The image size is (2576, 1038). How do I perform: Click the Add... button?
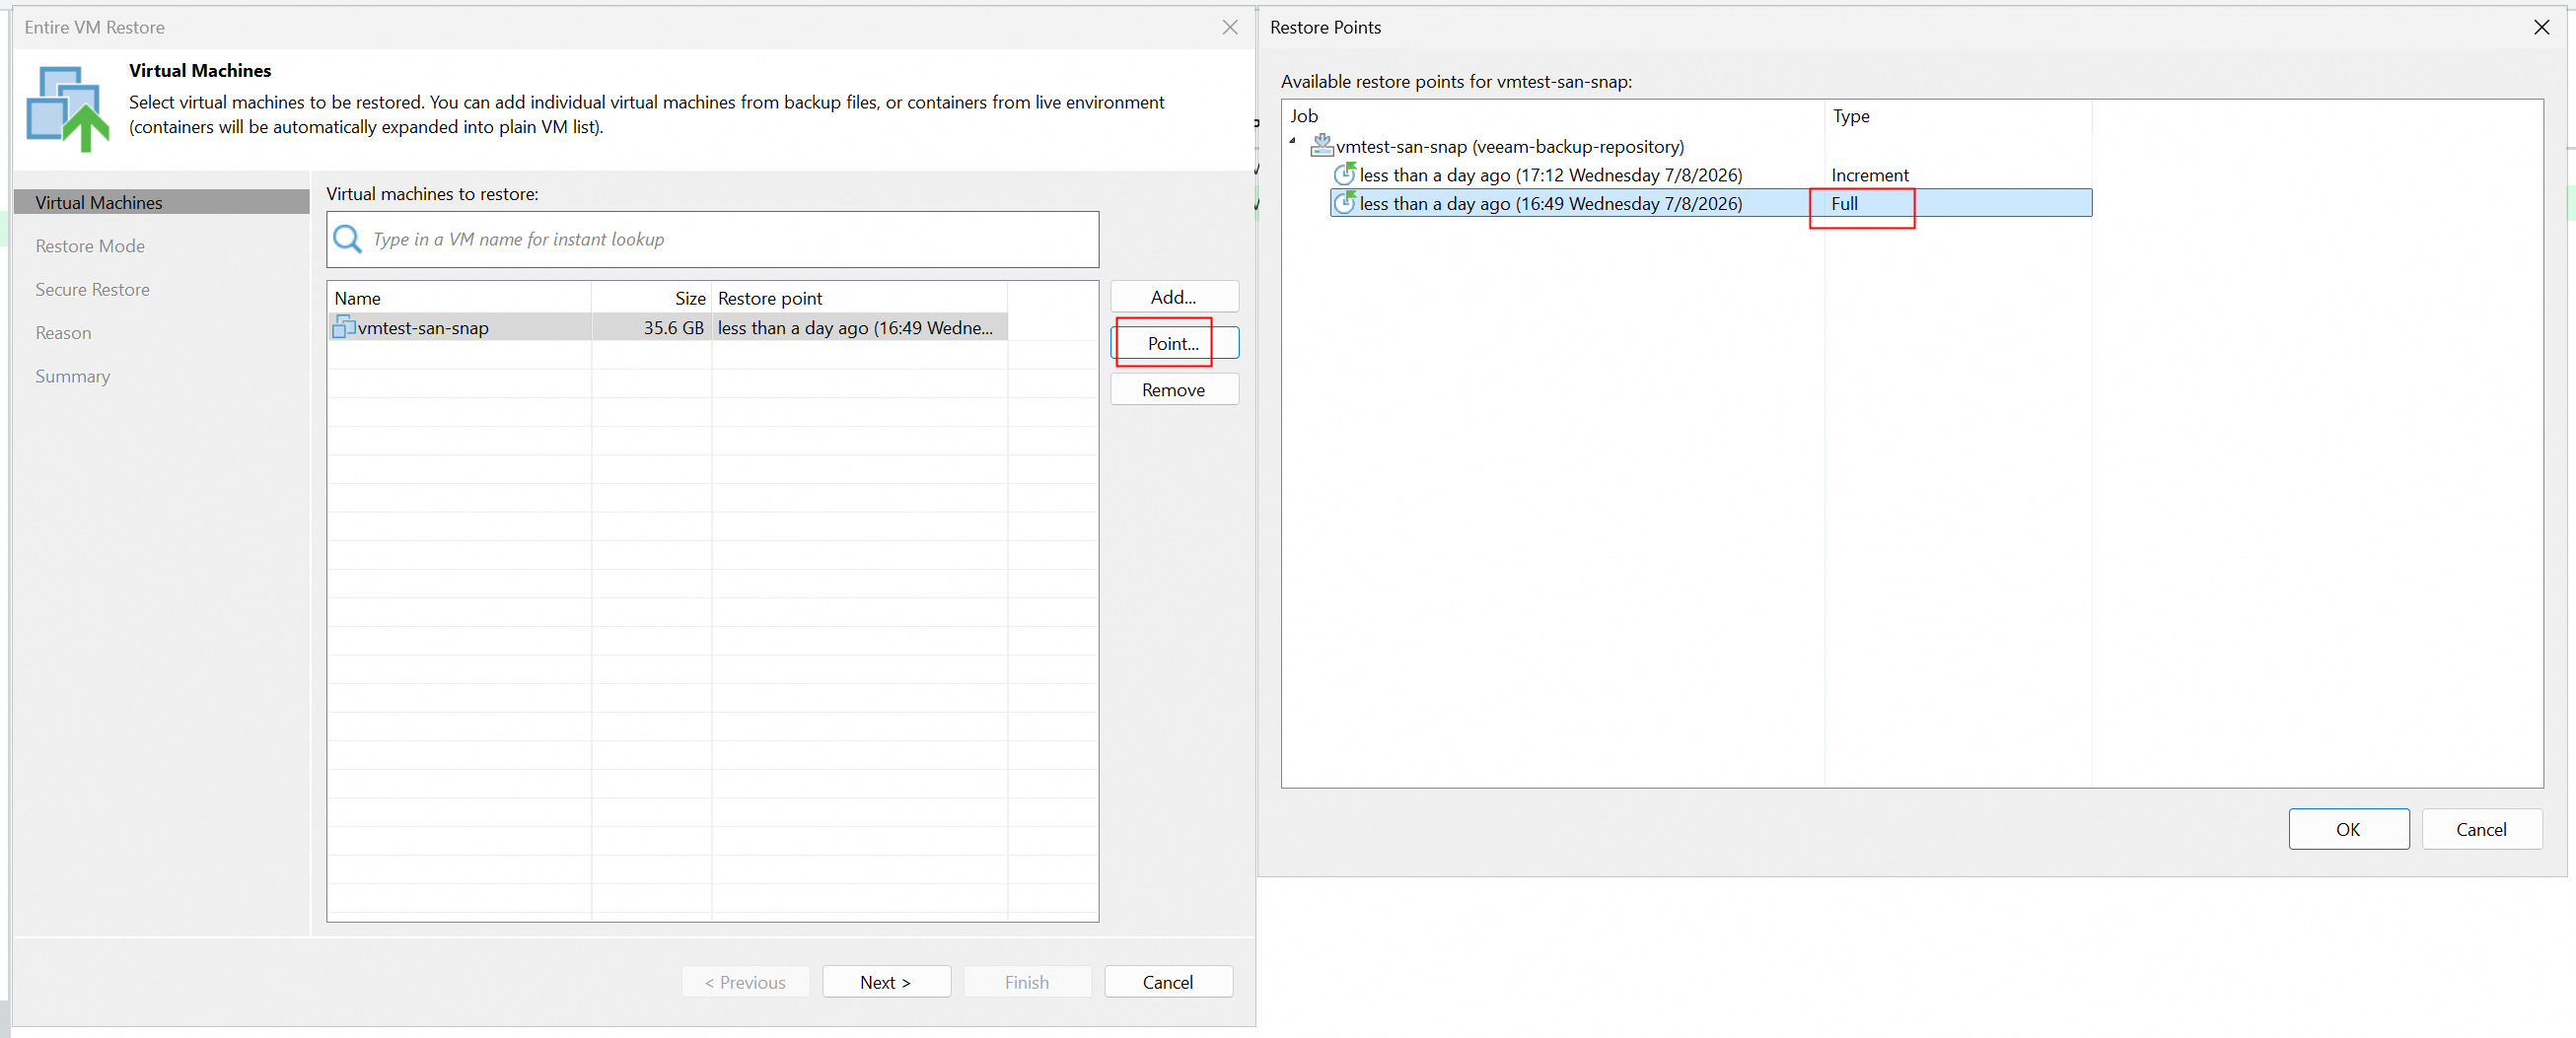[x=1174, y=297]
